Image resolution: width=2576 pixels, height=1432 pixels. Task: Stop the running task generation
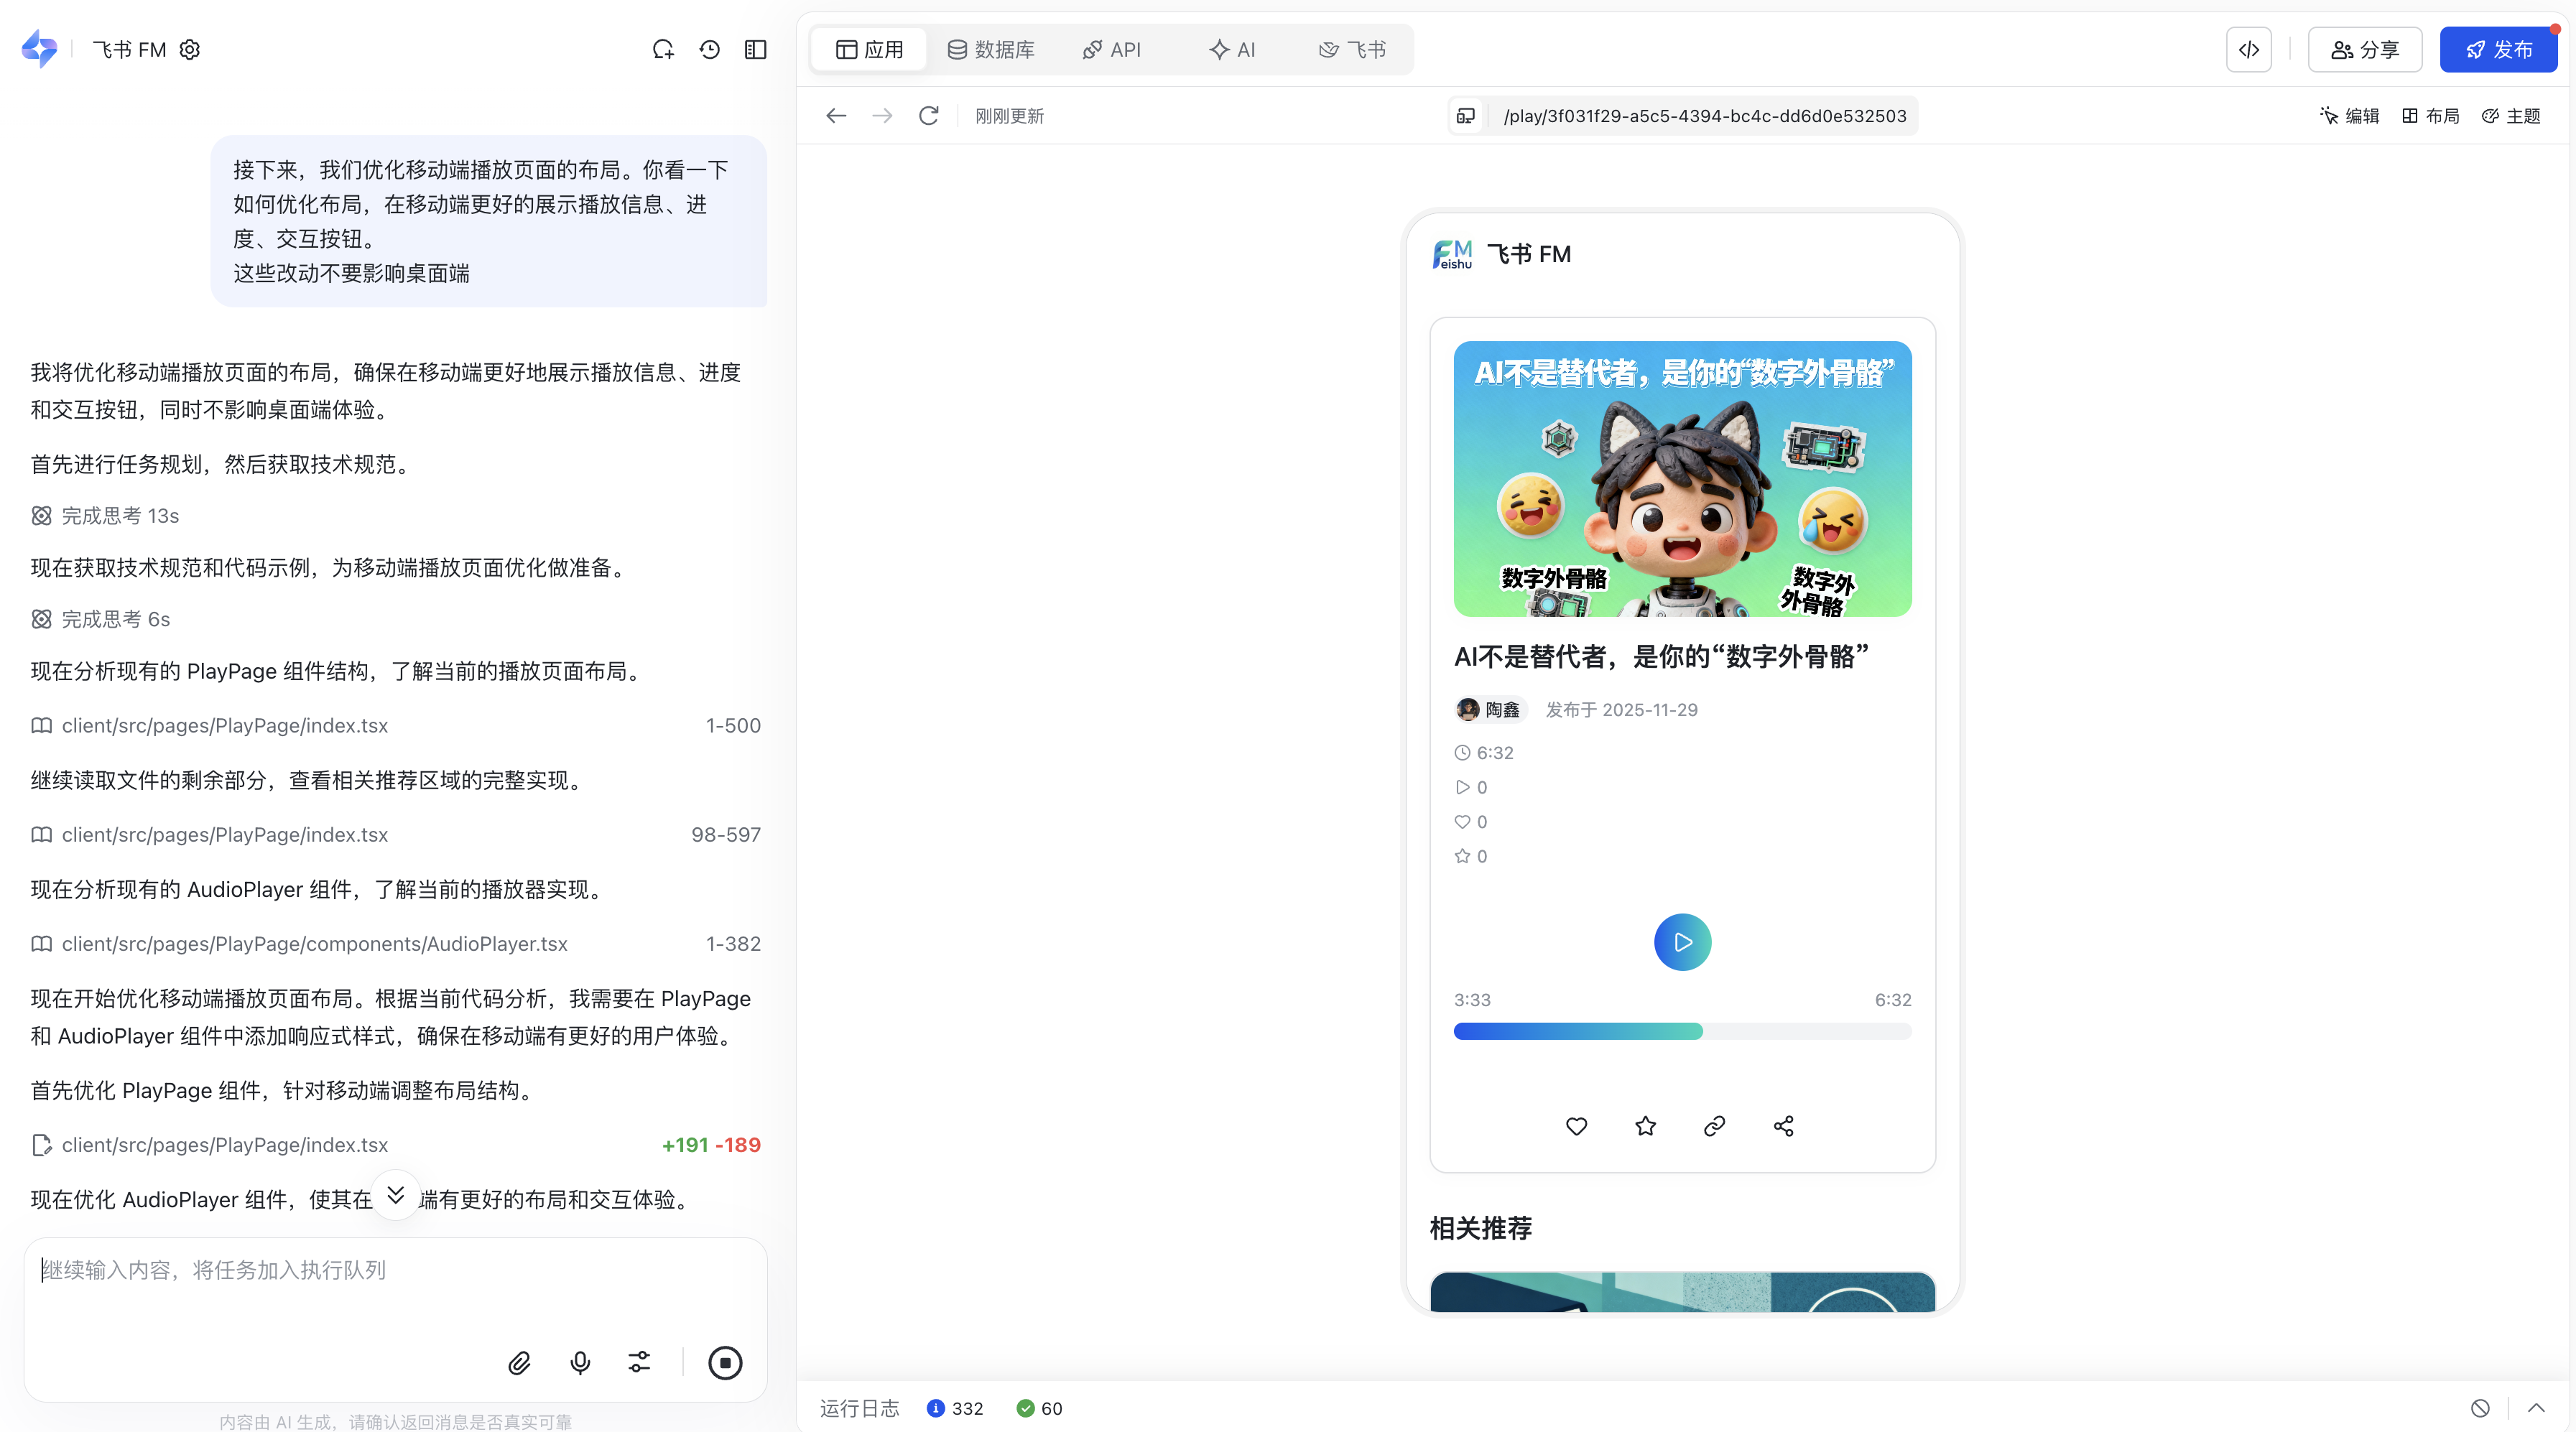click(x=725, y=1362)
